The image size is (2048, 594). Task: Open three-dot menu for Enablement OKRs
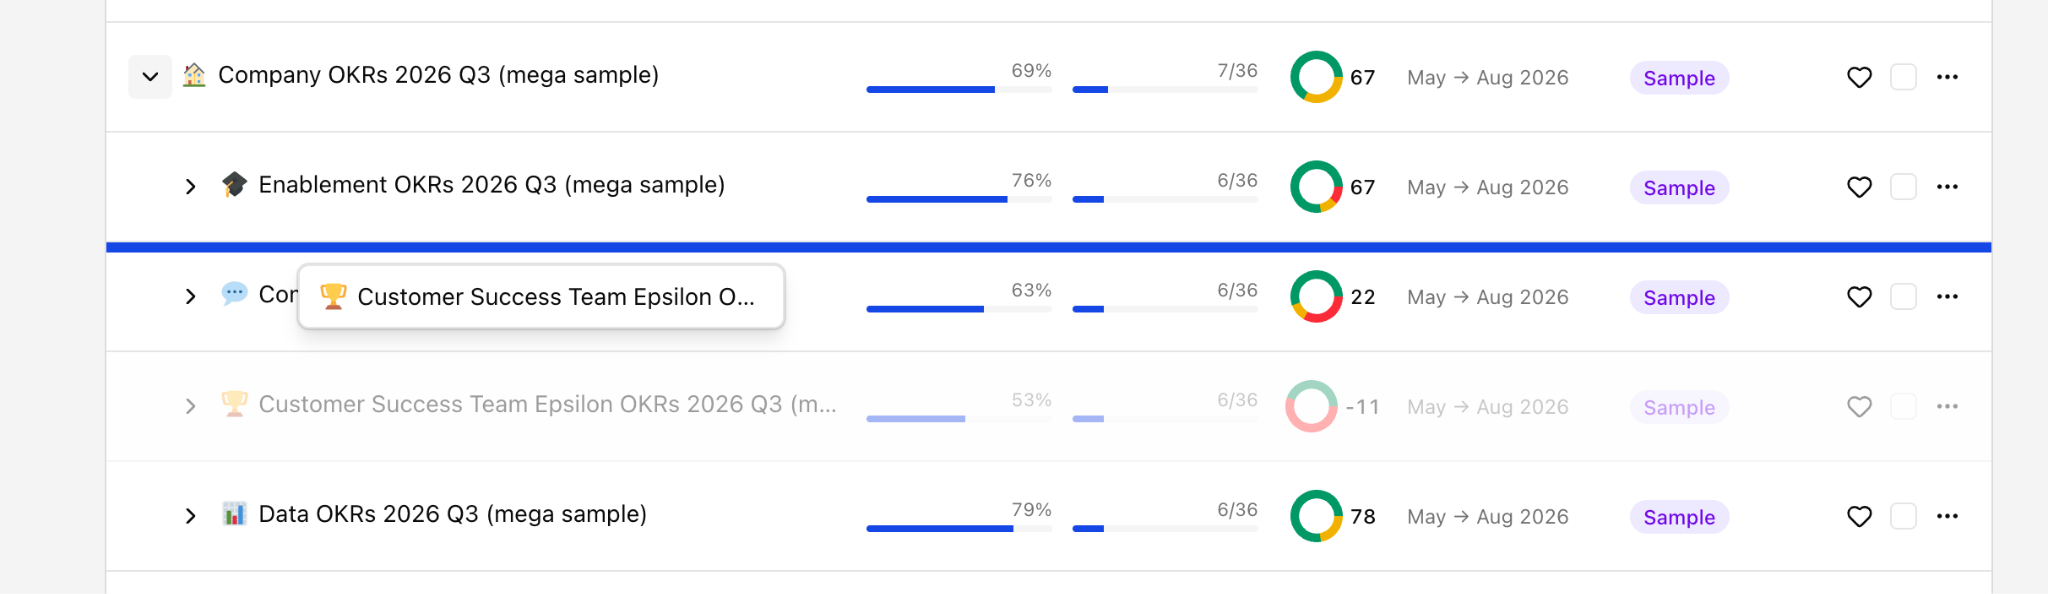1947,187
